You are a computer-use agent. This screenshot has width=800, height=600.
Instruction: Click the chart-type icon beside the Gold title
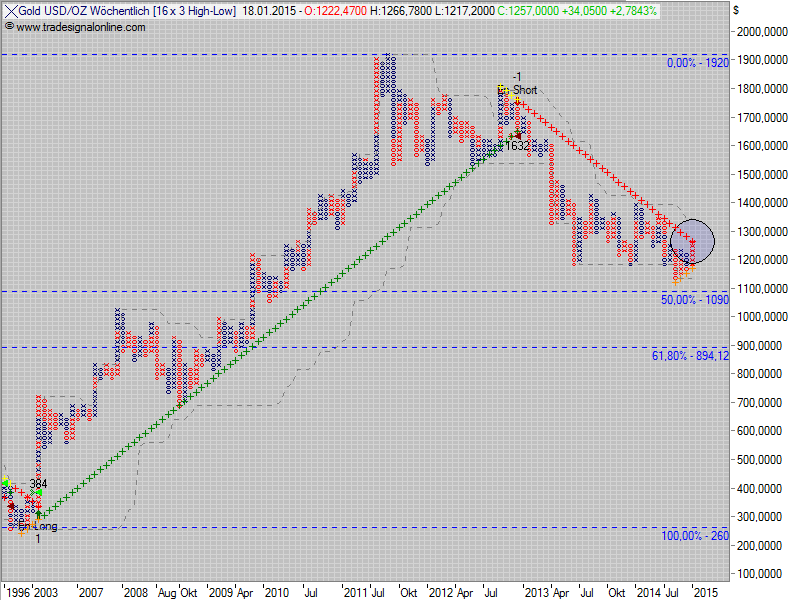pos(9,10)
